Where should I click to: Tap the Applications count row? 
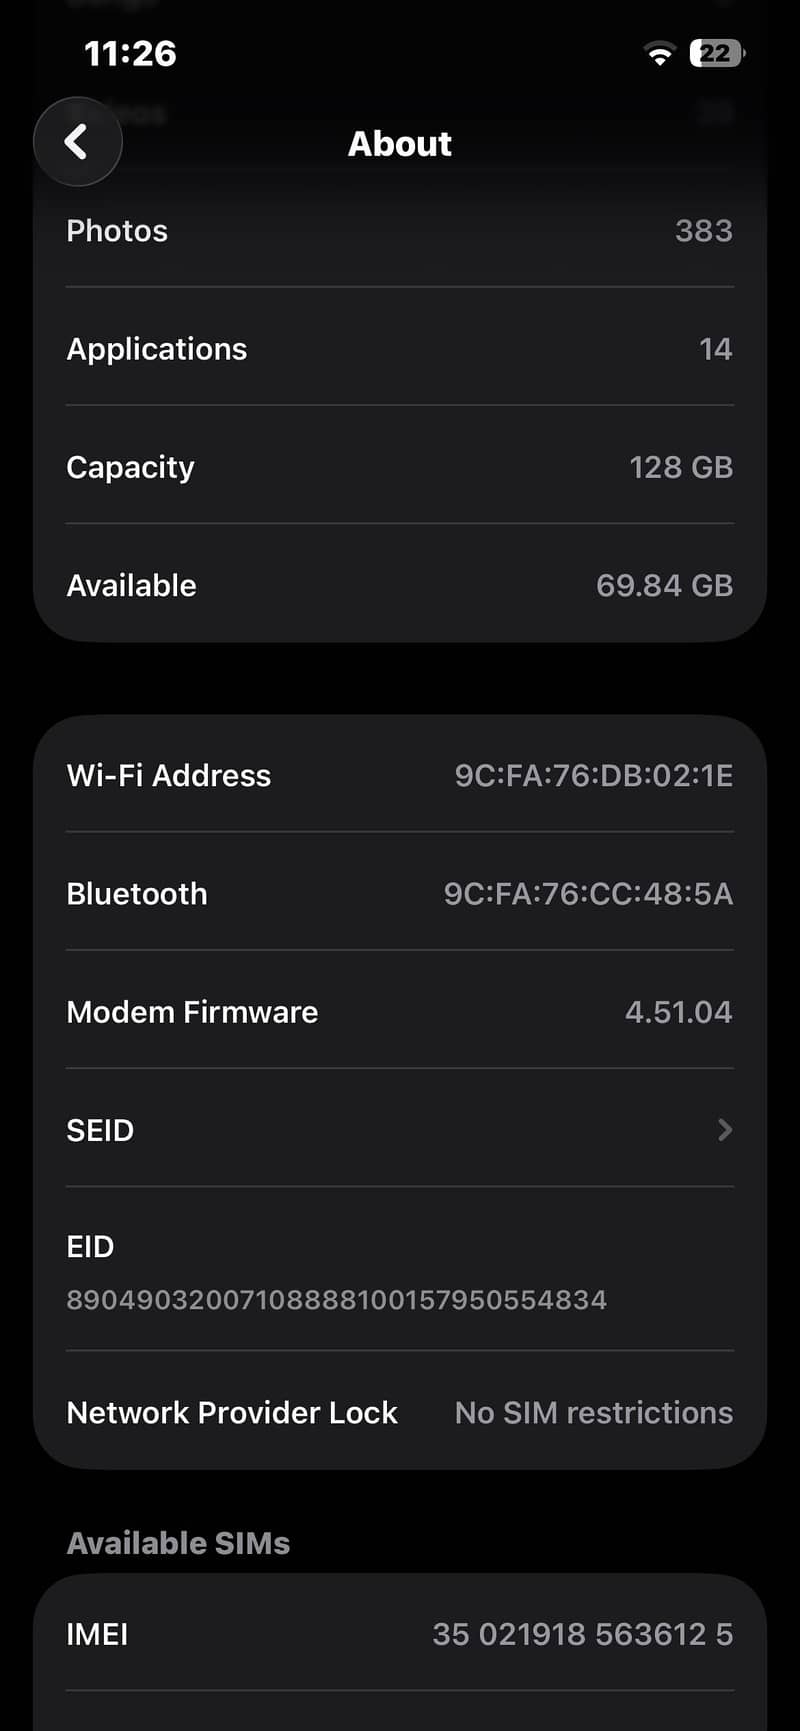click(x=400, y=349)
